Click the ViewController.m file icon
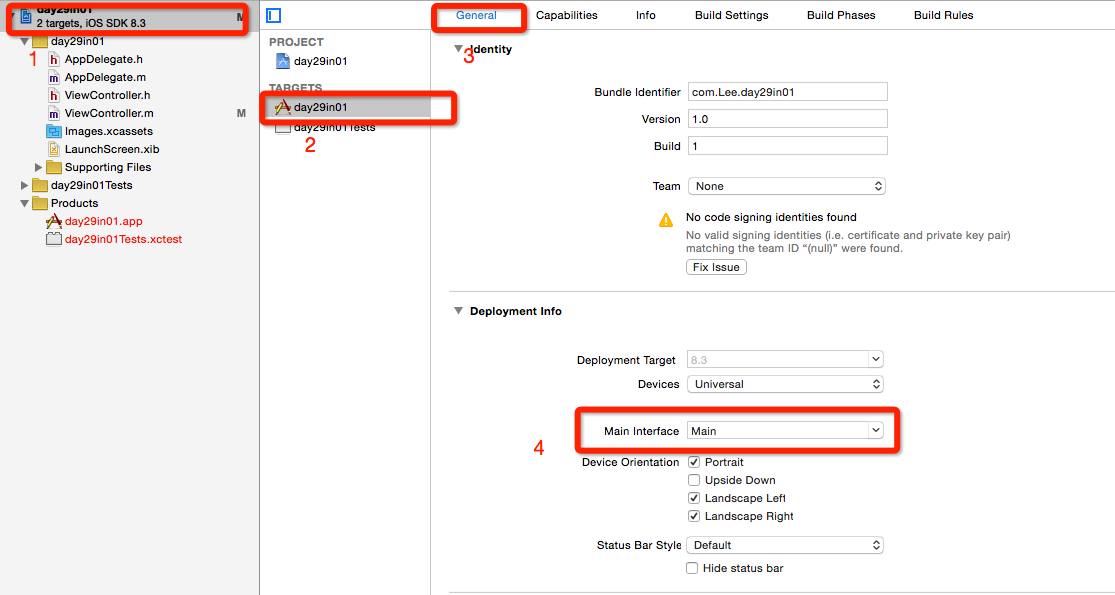This screenshot has width=1115, height=595. click(53, 113)
